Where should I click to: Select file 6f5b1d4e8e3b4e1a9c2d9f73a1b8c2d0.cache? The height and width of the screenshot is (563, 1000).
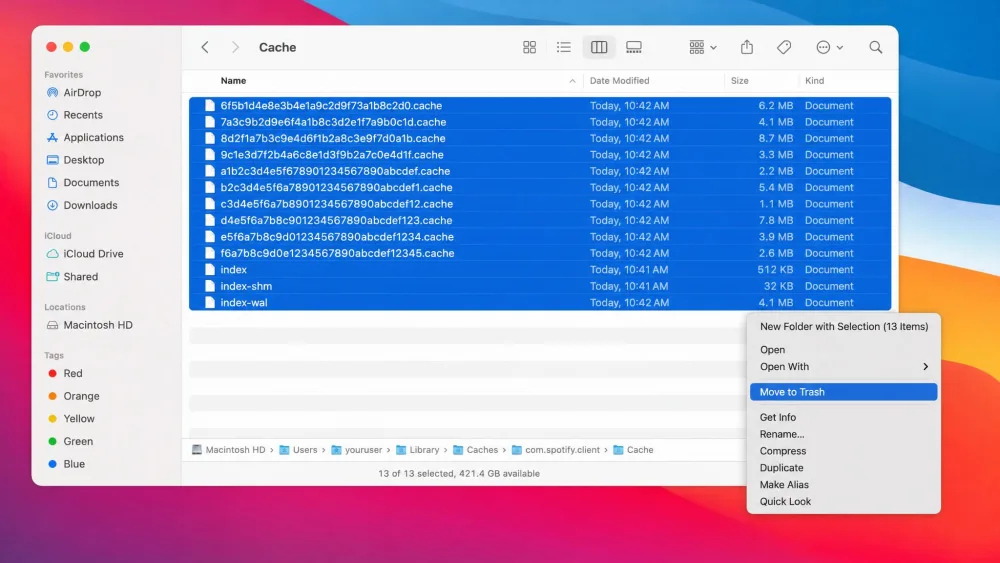(540, 106)
